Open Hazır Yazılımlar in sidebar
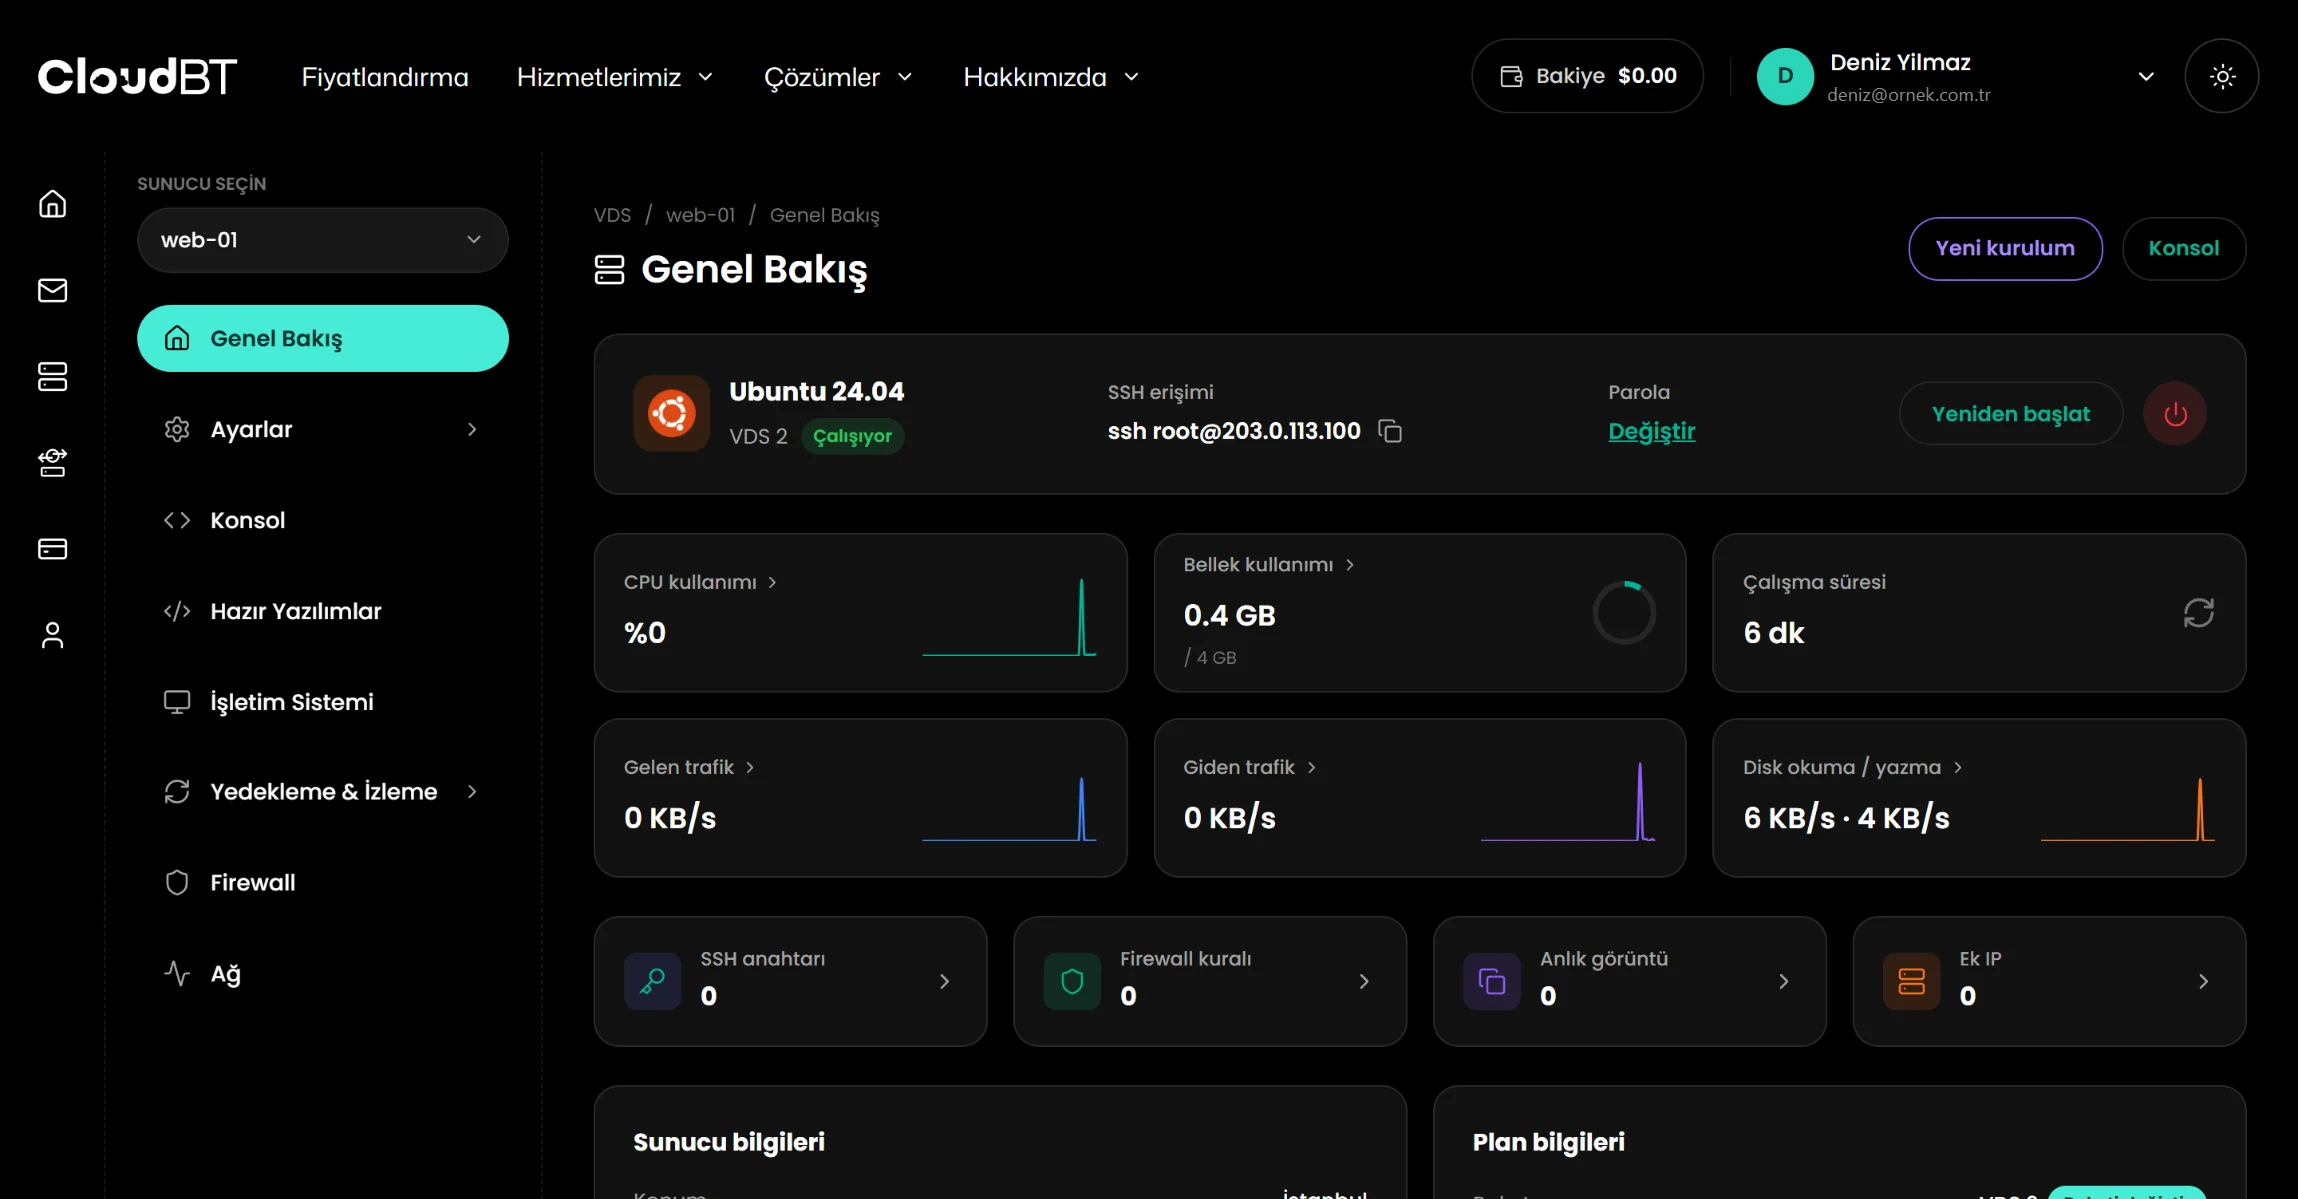Screen dimensions: 2298x1199 (x=323, y=611)
